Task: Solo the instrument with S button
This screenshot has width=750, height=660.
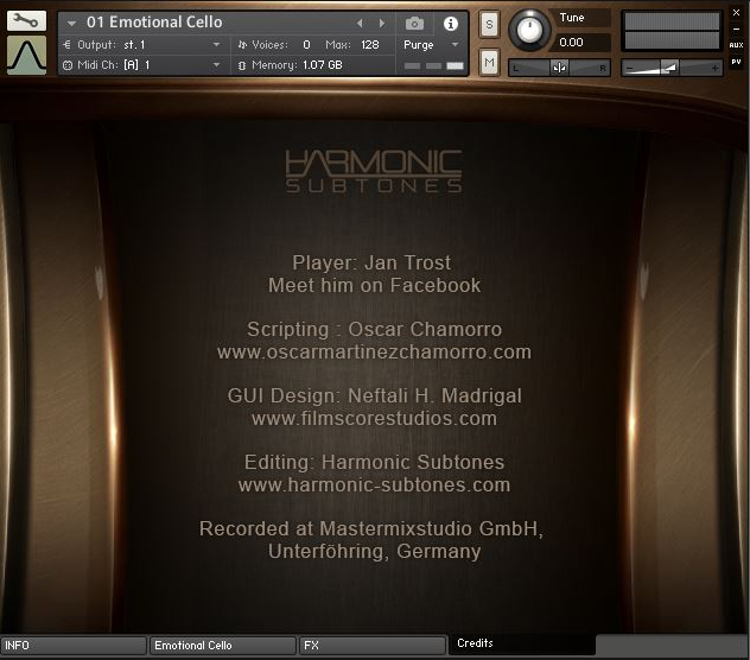Action: tap(489, 24)
